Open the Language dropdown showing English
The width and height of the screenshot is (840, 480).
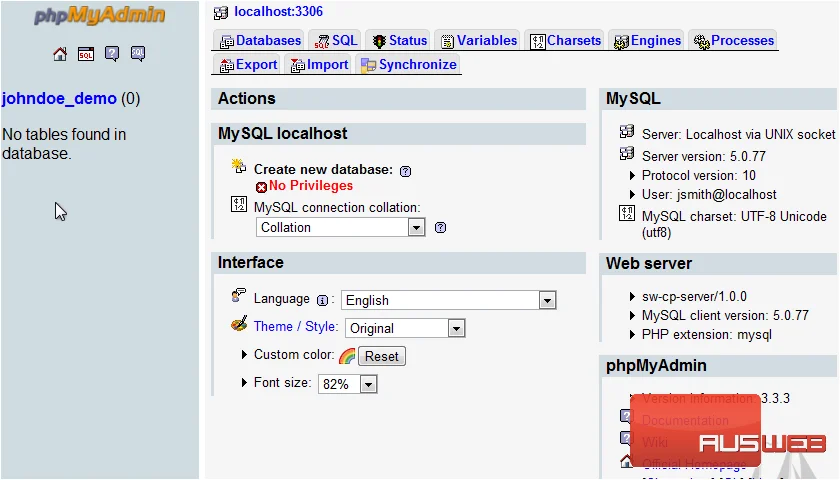(449, 301)
